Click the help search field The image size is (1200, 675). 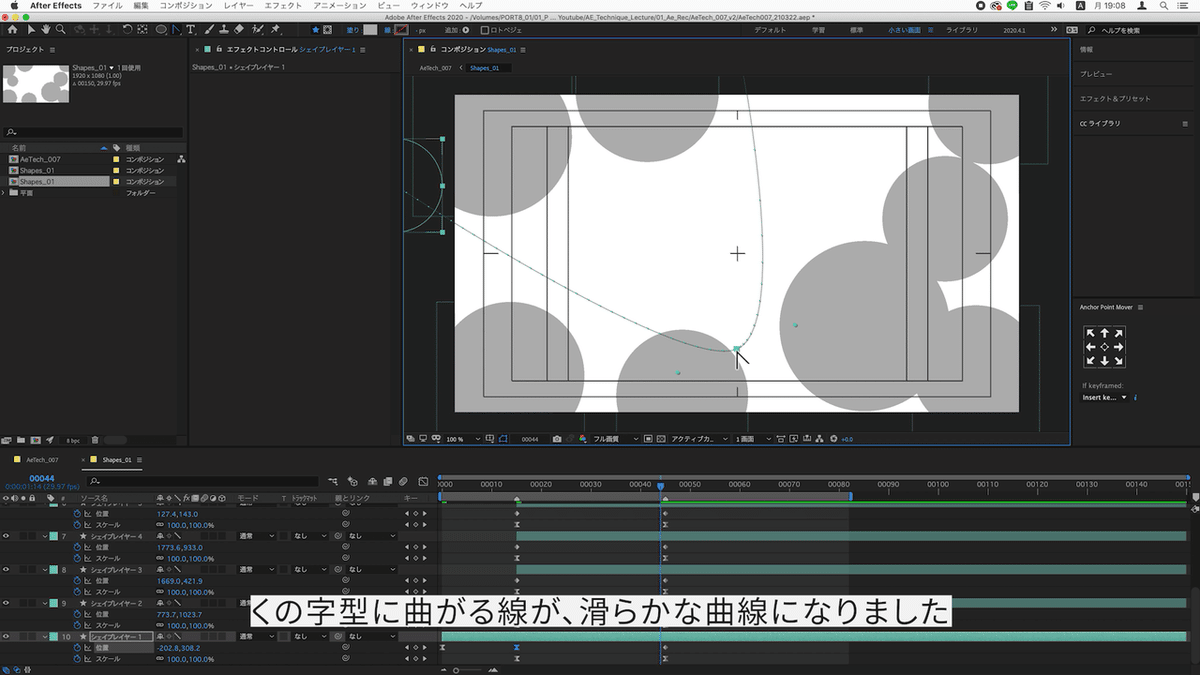1142,30
